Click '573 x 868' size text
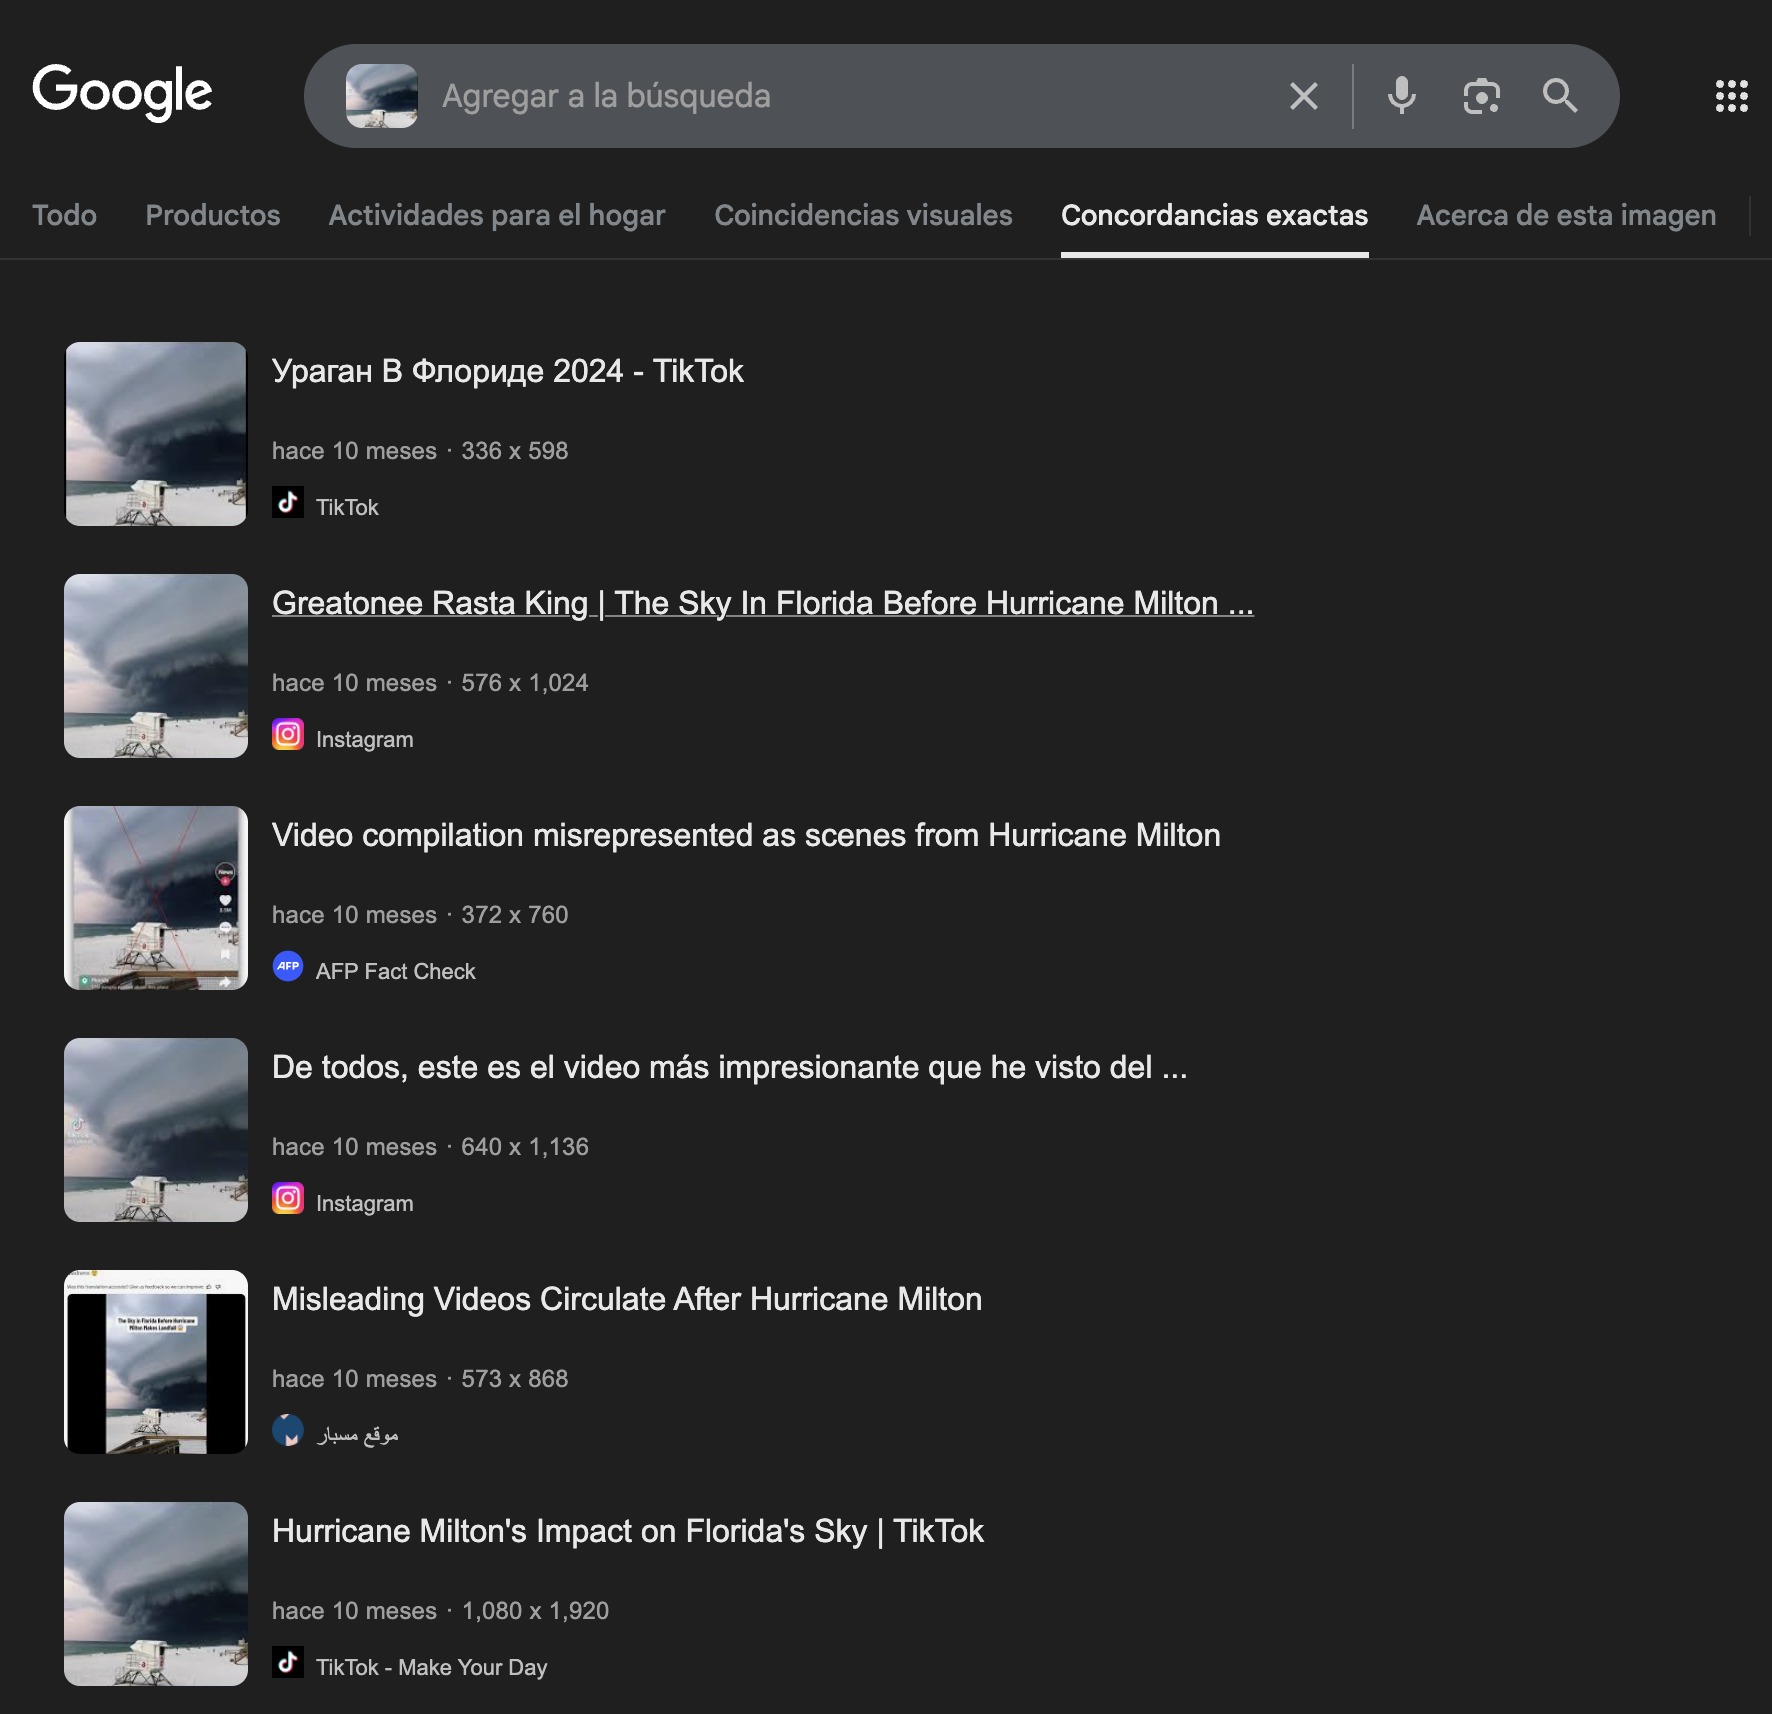 click(x=515, y=1379)
